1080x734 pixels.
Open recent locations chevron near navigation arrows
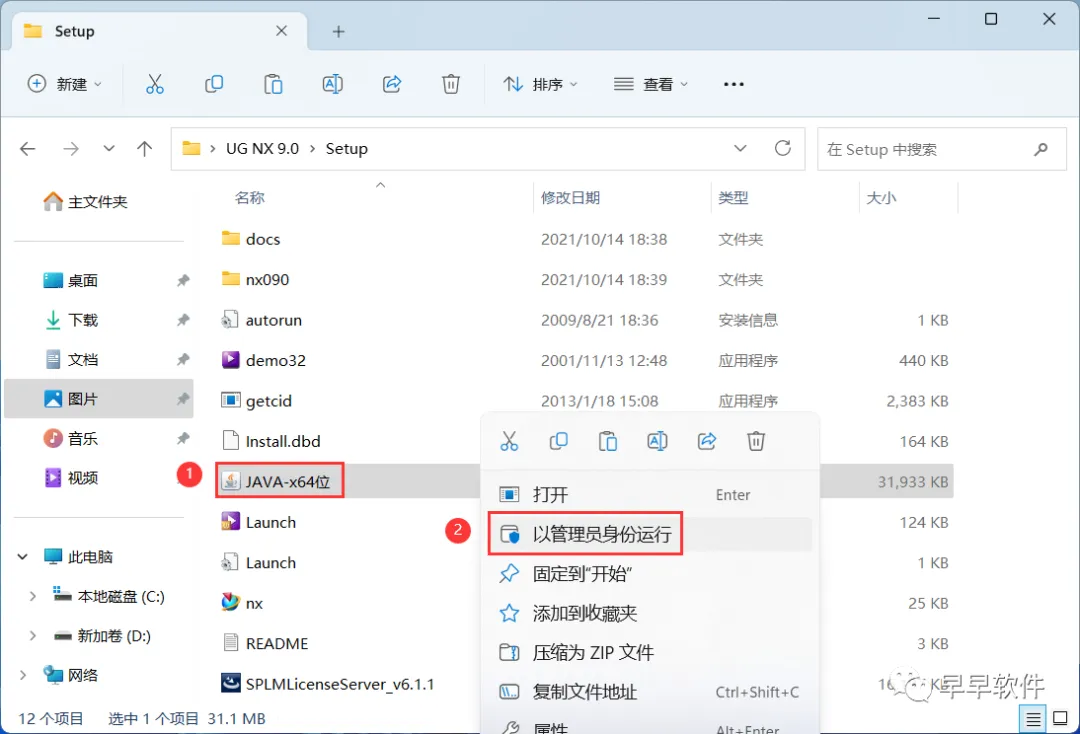click(x=109, y=149)
